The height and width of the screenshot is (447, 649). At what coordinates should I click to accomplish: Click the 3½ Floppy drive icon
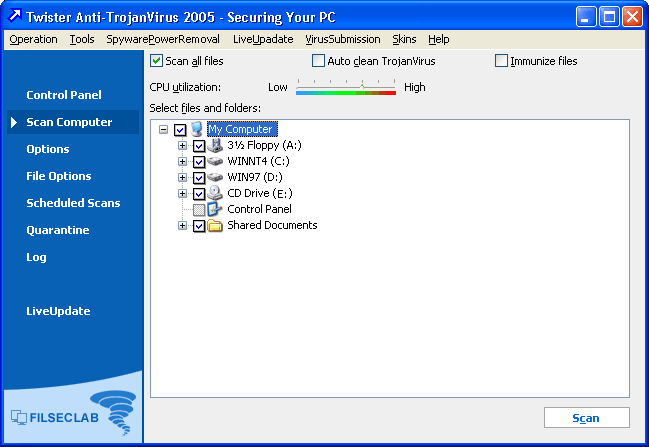[x=215, y=145]
